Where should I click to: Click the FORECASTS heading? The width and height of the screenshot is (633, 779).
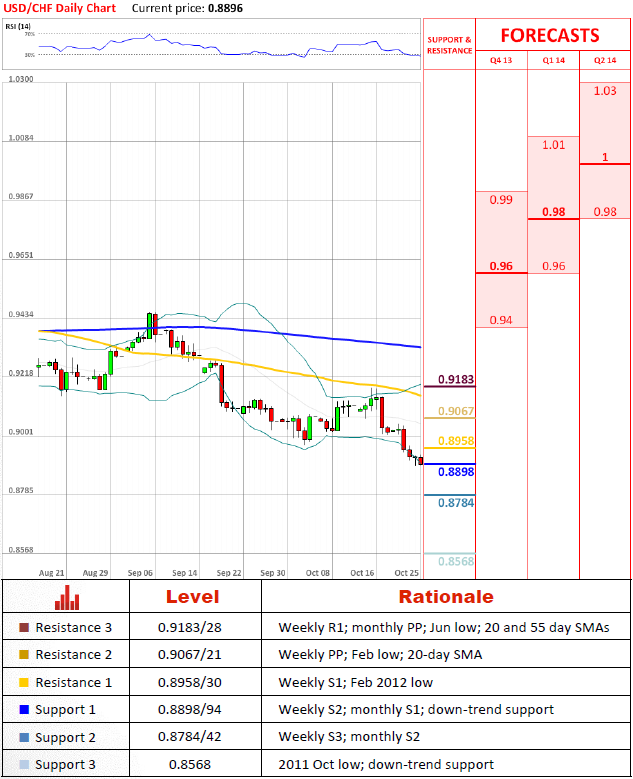click(x=550, y=35)
